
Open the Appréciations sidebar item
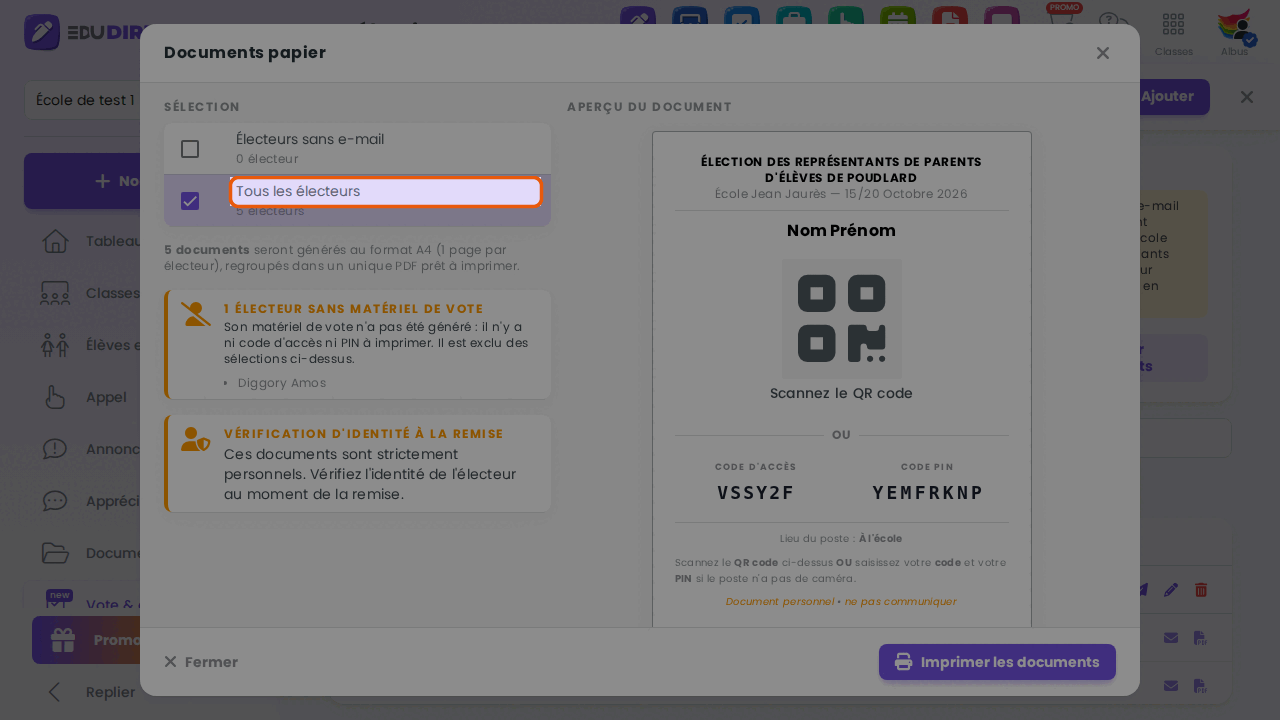tap(90, 501)
